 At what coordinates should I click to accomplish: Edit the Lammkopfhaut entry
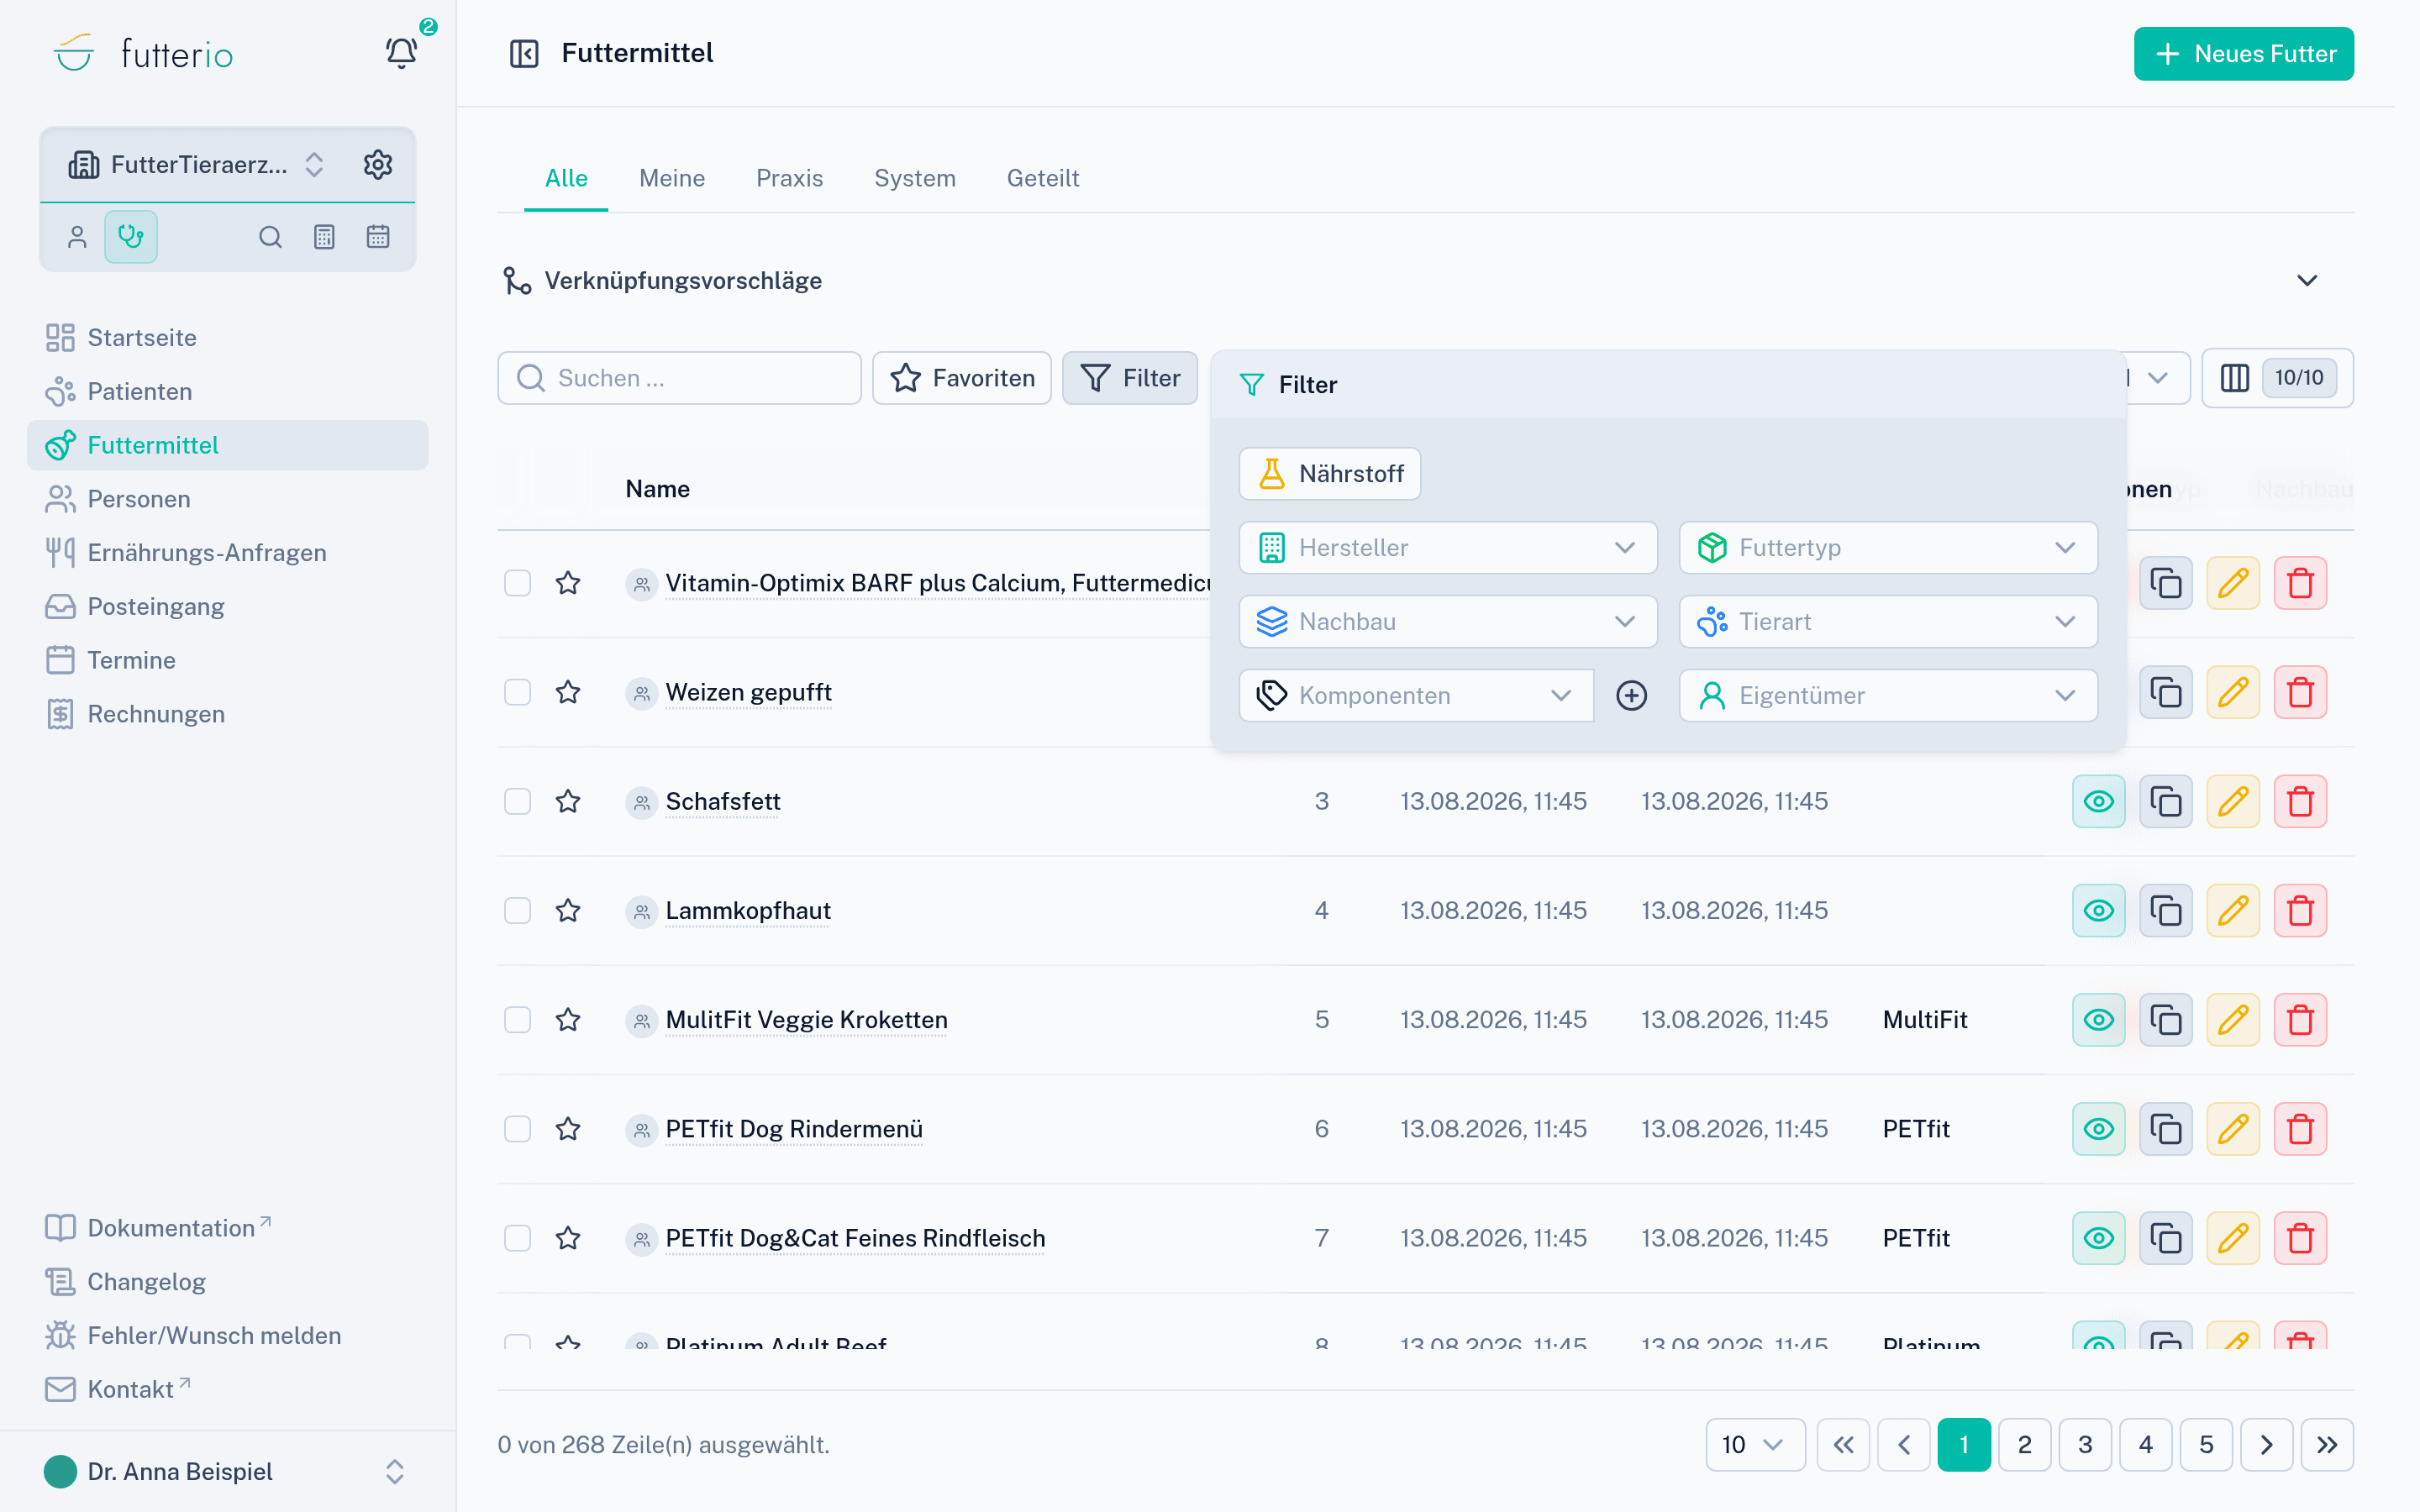click(x=2232, y=910)
